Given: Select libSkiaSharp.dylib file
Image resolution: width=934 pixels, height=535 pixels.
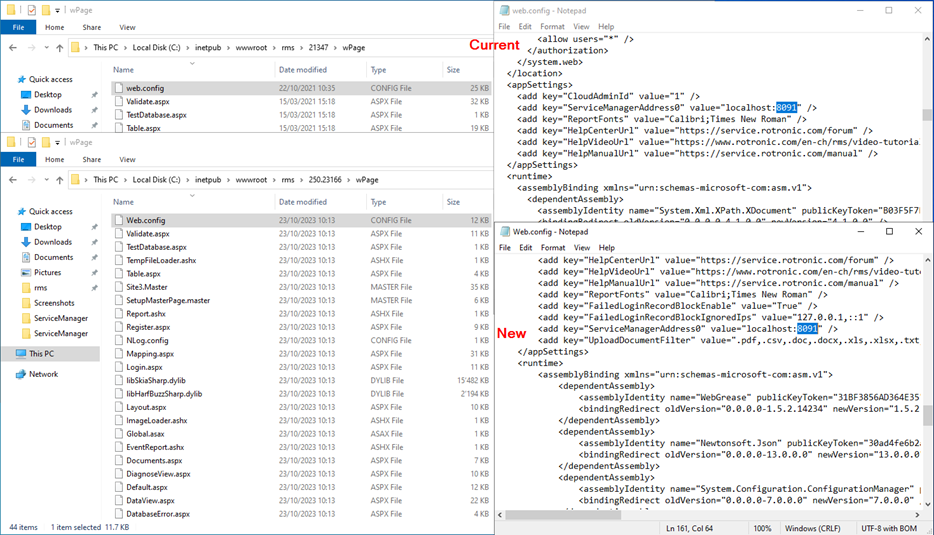Looking at the screenshot, I should (301, 381).
